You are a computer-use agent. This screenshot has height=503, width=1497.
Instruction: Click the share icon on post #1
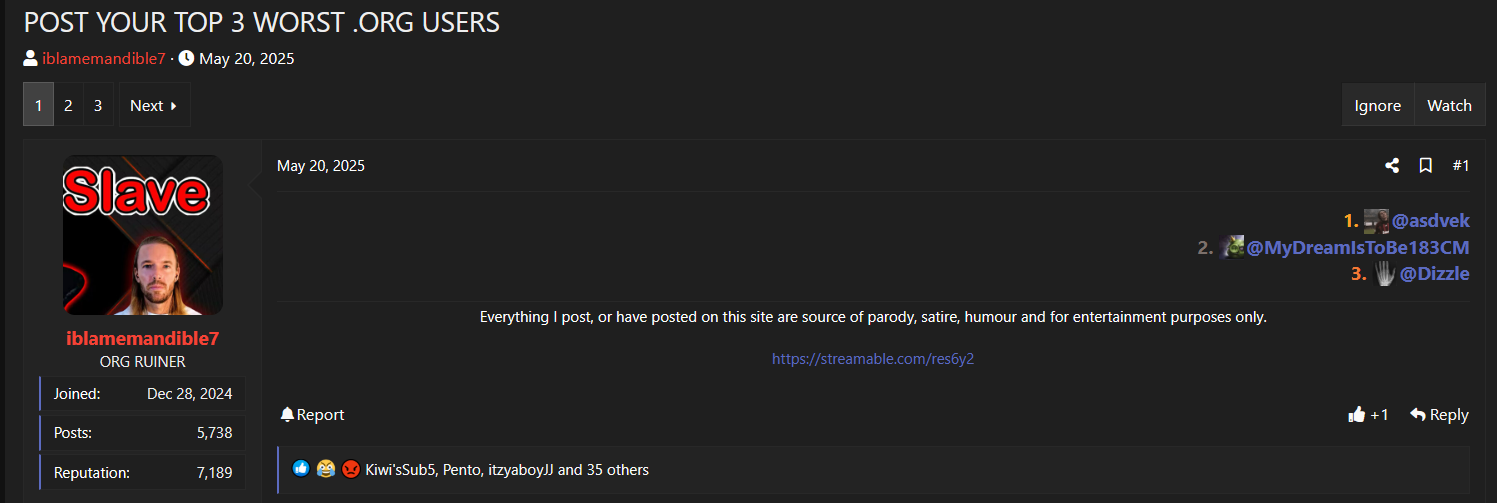(1392, 166)
